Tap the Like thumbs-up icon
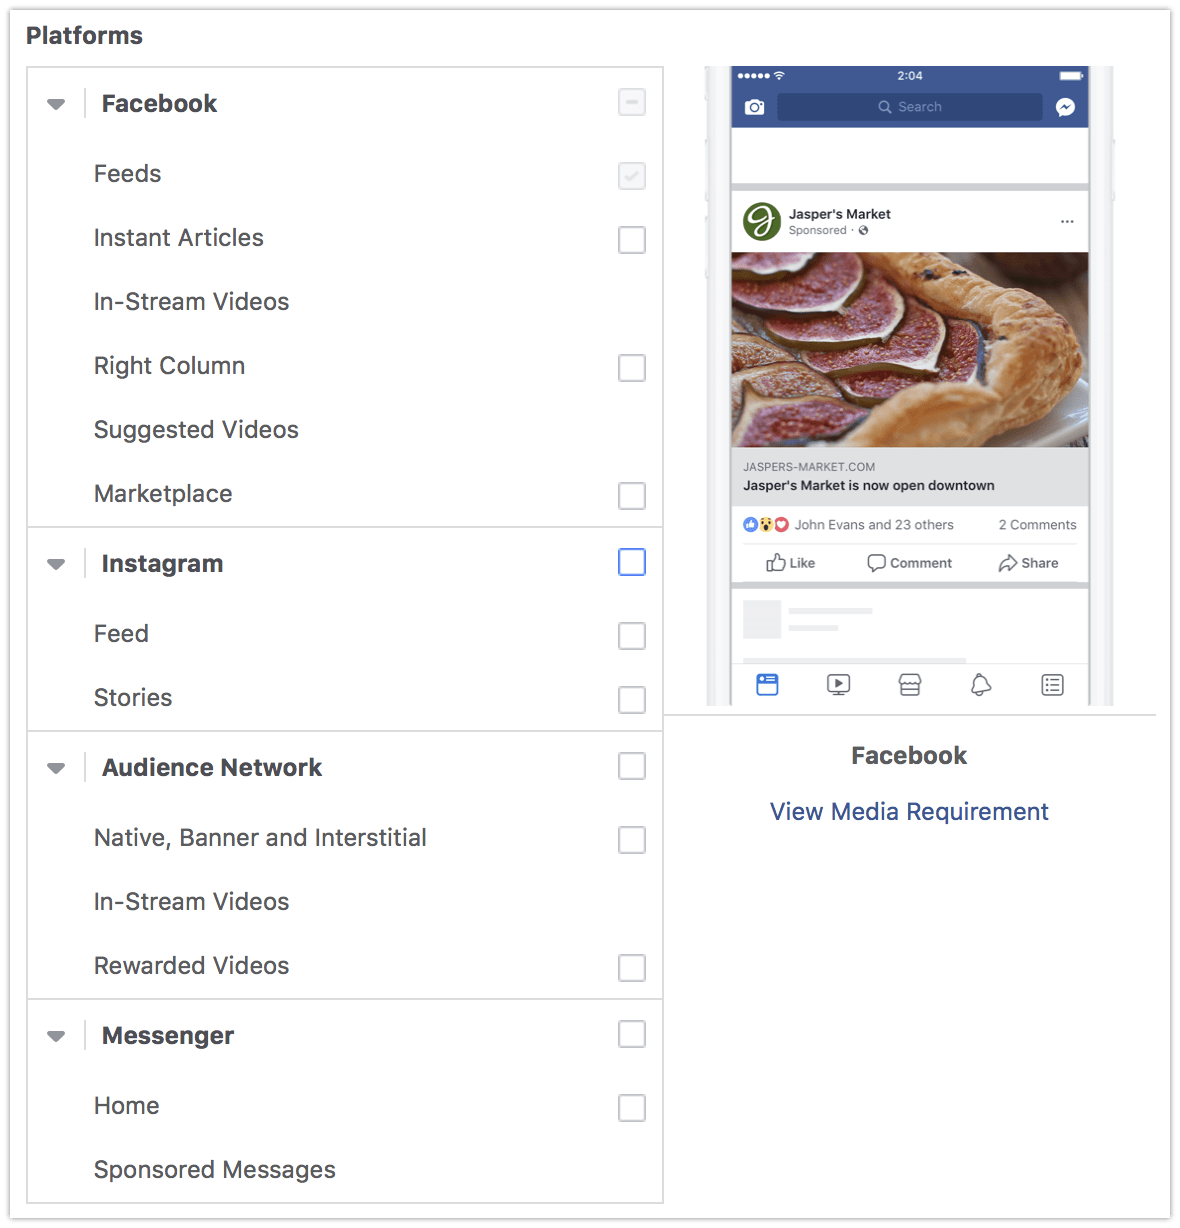Image resolution: width=1180 pixels, height=1228 pixels. click(776, 562)
